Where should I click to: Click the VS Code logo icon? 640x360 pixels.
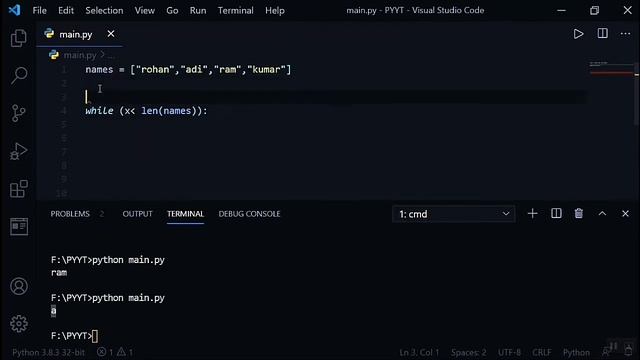tap(14, 10)
